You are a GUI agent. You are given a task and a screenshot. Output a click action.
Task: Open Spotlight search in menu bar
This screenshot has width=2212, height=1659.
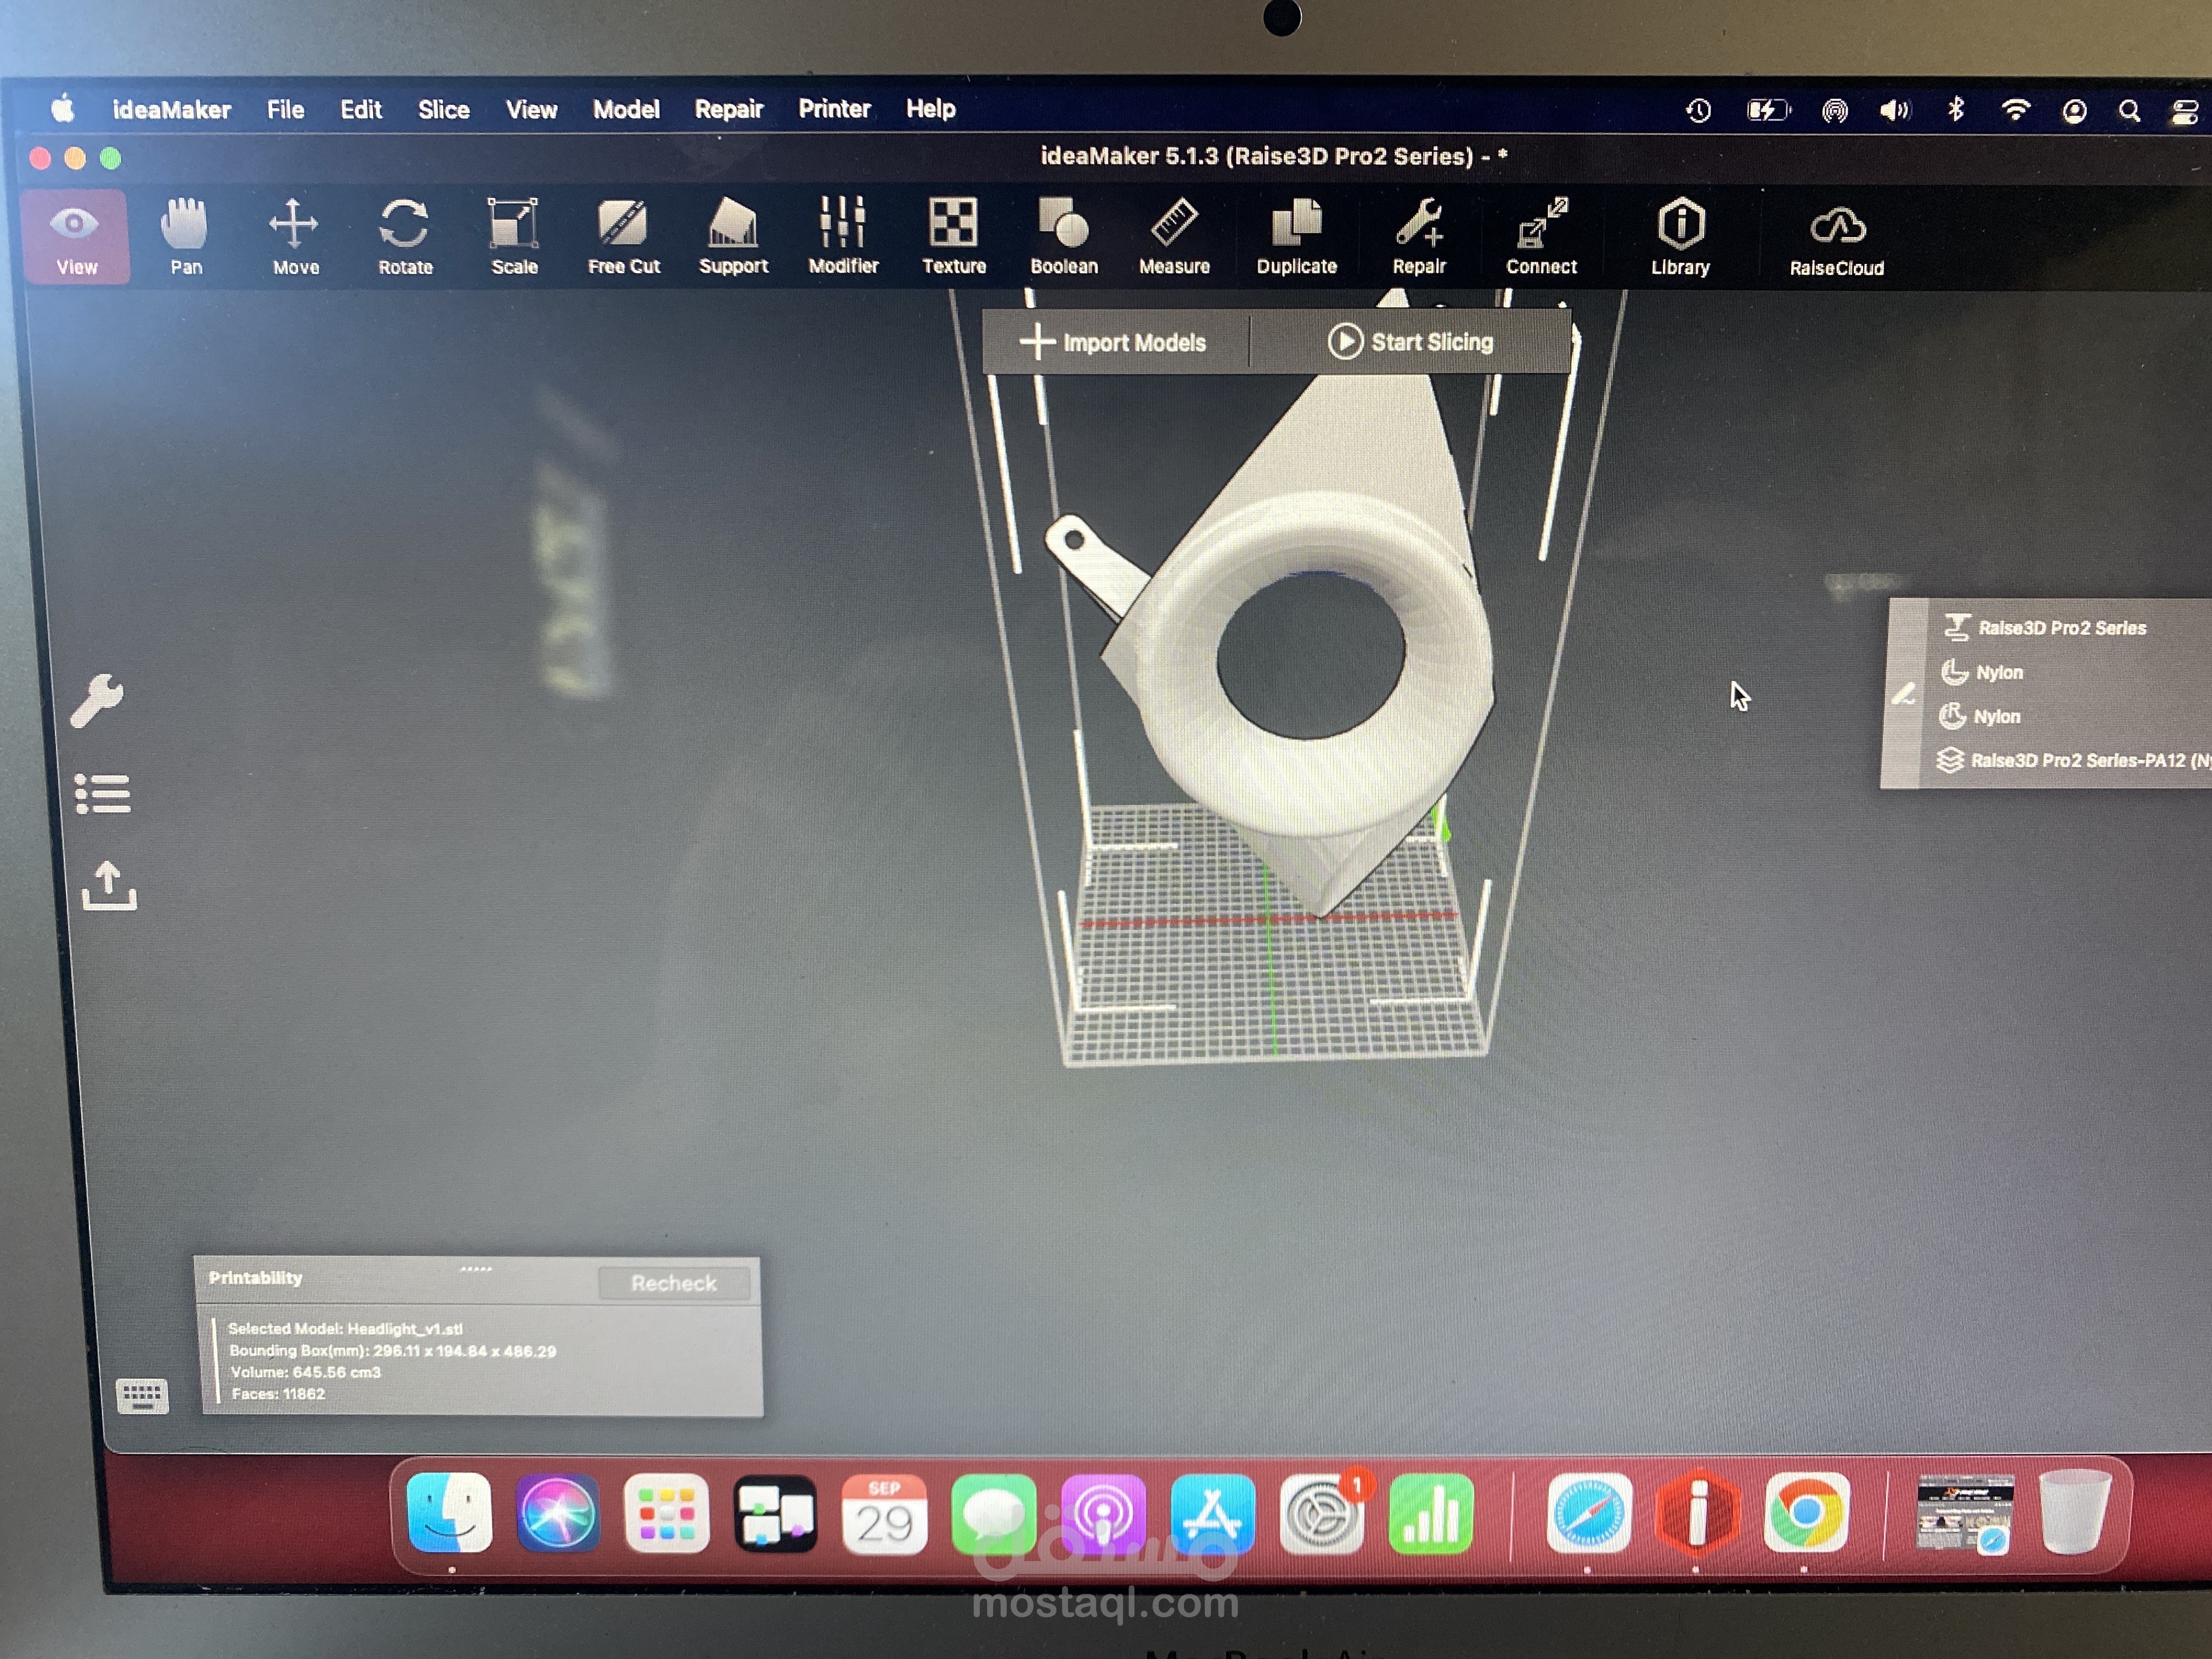tap(2130, 111)
